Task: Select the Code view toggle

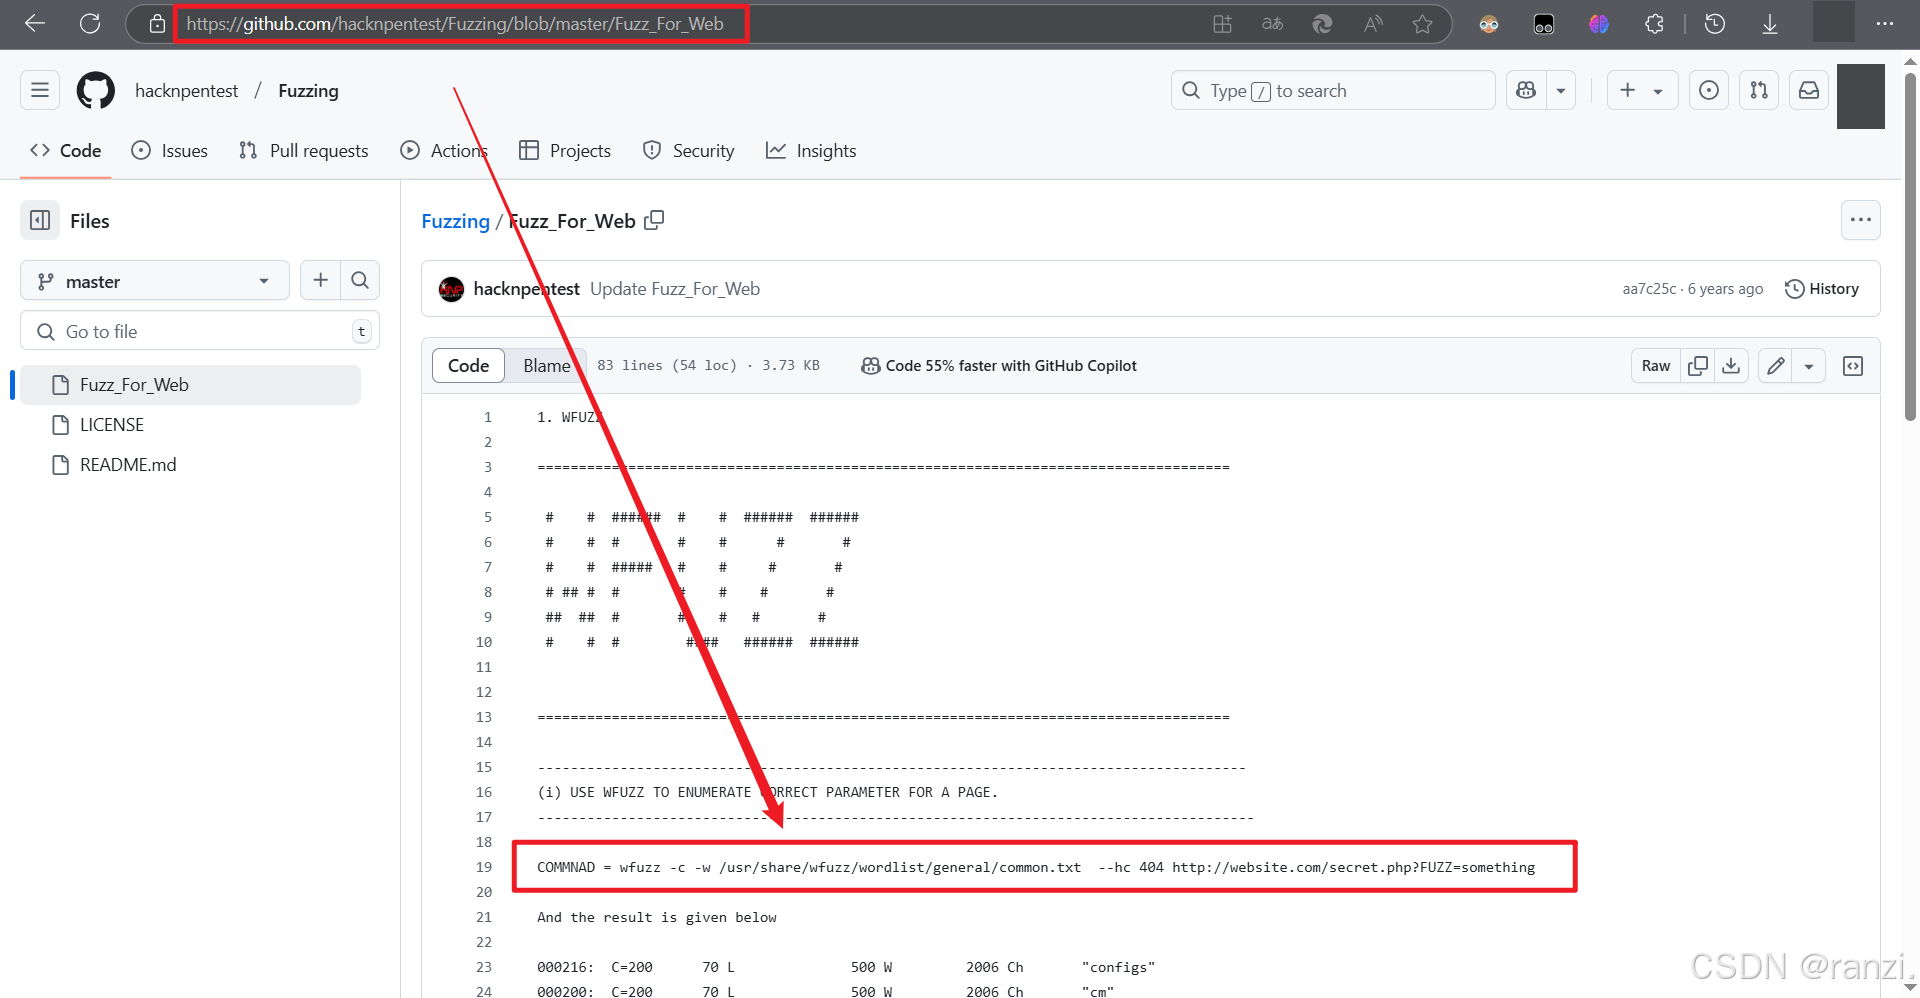Action: point(468,366)
